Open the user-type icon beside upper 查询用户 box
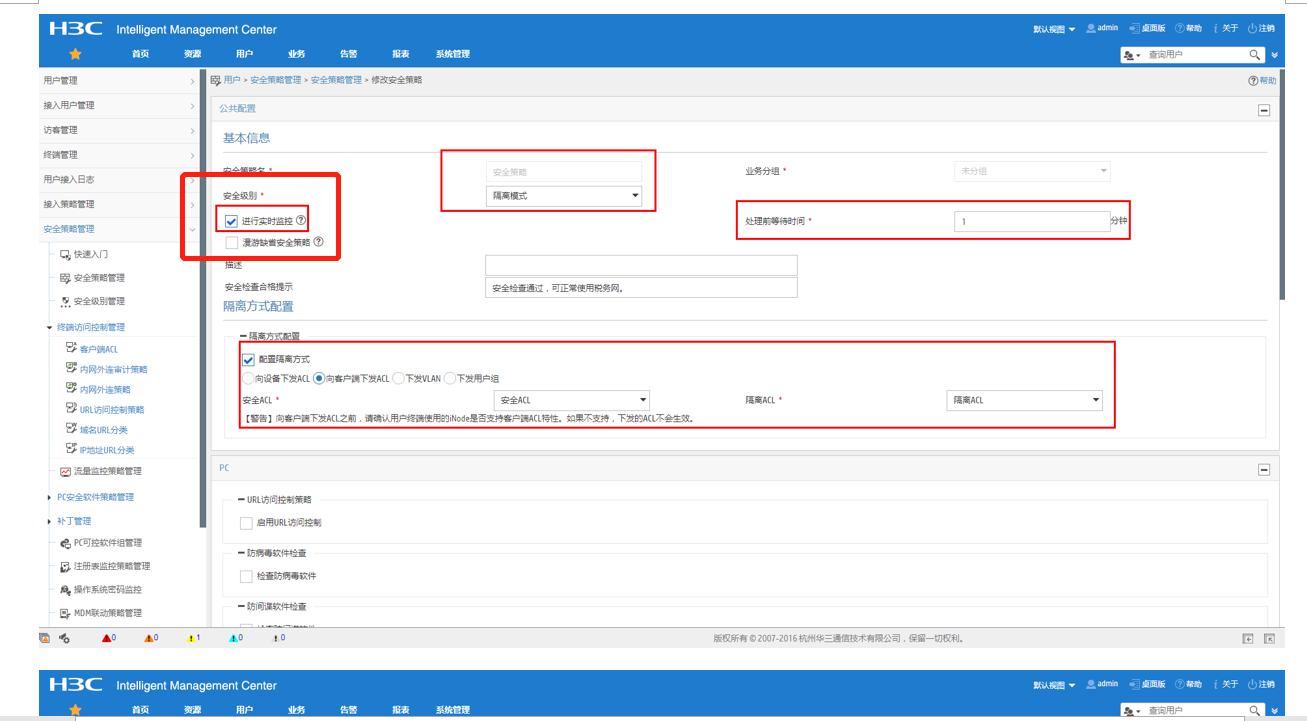Viewport: 1307px width, 721px height. 1133,56
